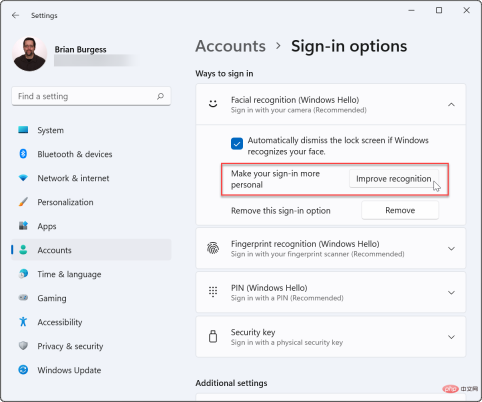The height and width of the screenshot is (402, 482).
Task: Open Personalization settings
Action: [91, 202]
